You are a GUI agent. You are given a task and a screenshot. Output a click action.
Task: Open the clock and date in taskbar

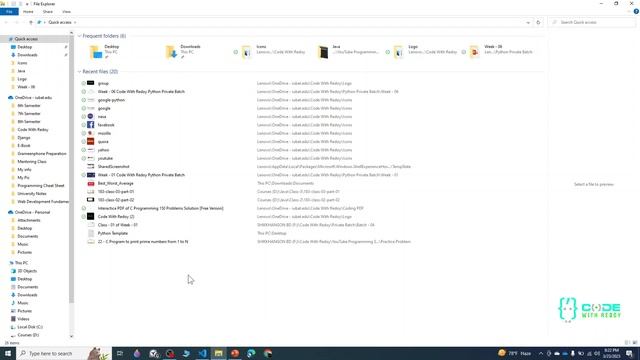tap(611, 353)
